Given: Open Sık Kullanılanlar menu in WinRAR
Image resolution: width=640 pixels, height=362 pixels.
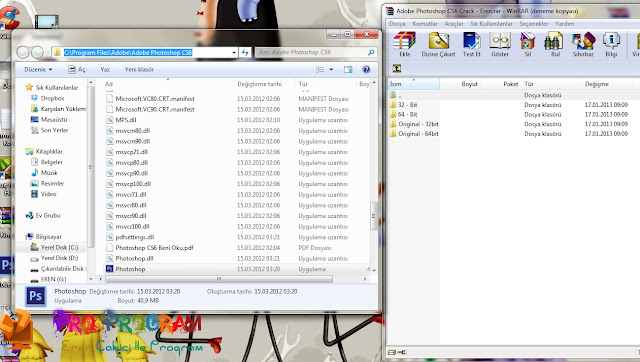Looking at the screenshot, I should tap(491, 24).
